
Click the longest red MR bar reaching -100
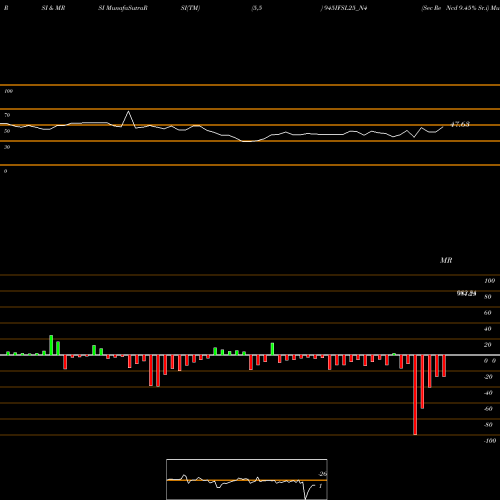[x=415, y=395]
